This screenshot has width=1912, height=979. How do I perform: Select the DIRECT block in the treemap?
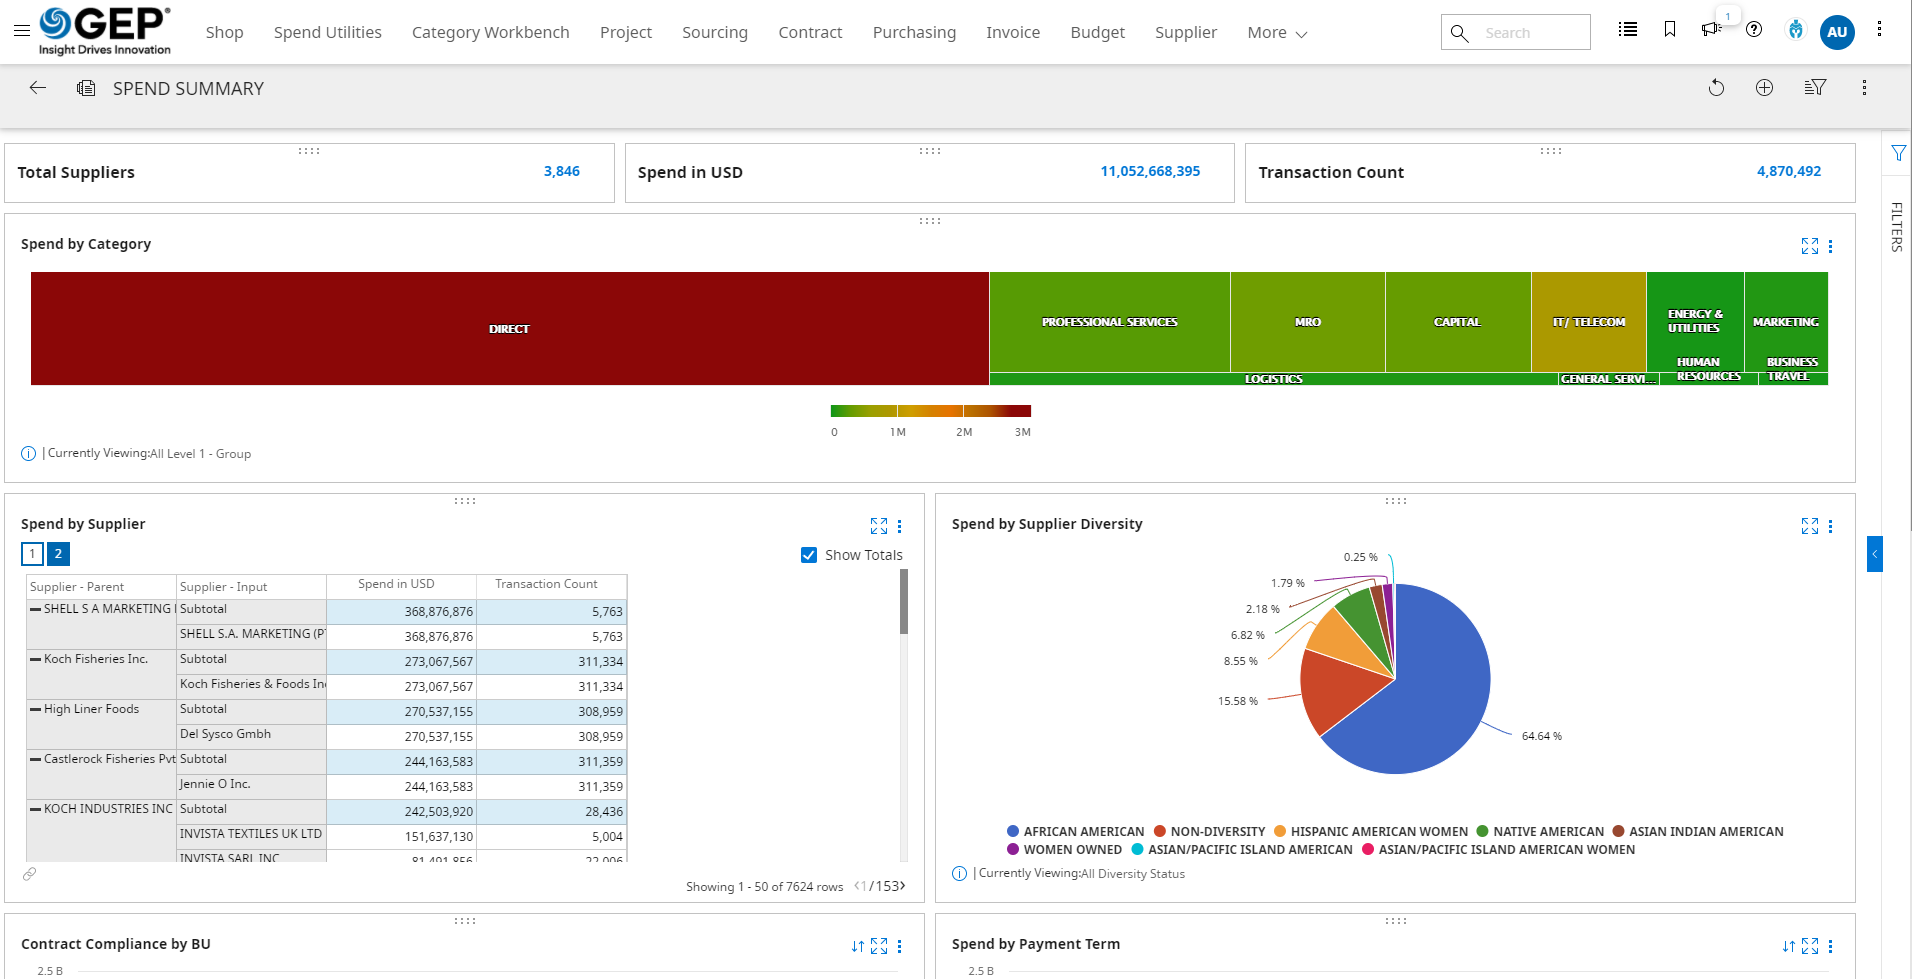pyautogui.click(x=509, y=328)
